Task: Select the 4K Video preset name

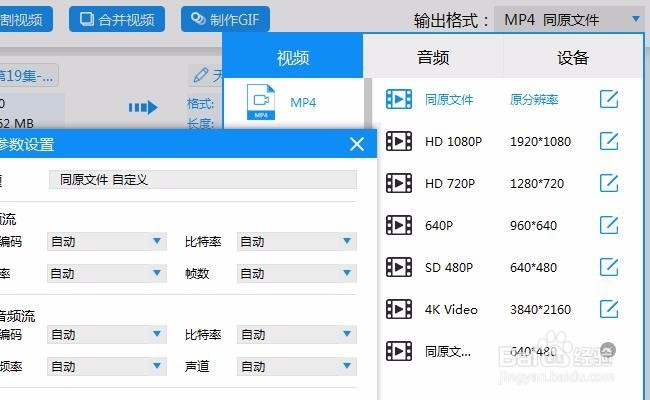Action: [451, 309]
